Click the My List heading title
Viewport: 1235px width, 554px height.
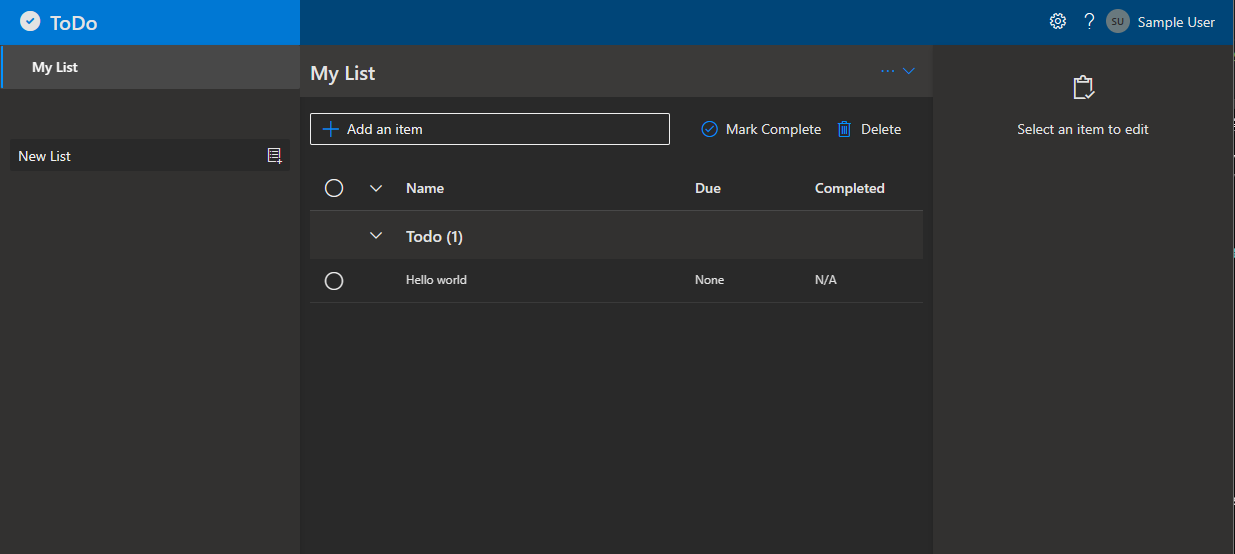tap(343, 73)
